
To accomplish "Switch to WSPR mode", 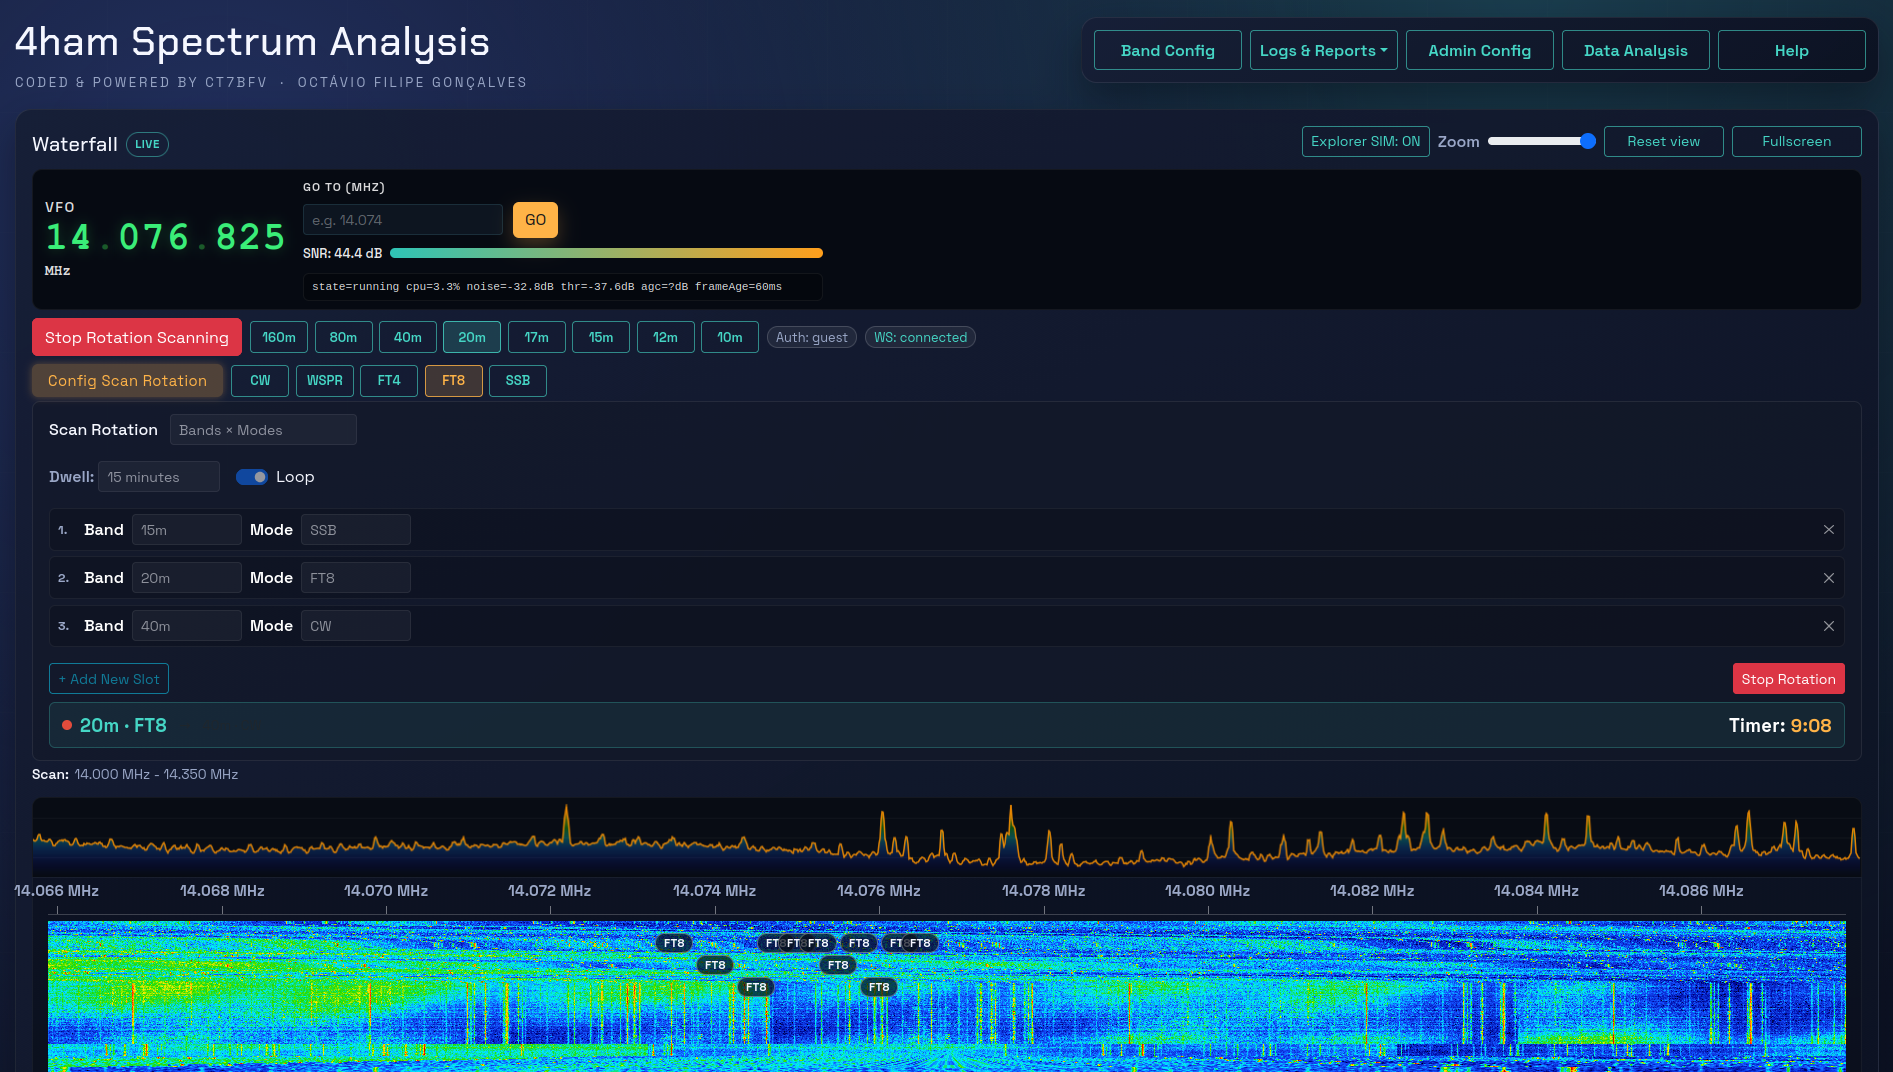I will click(325, 381).
